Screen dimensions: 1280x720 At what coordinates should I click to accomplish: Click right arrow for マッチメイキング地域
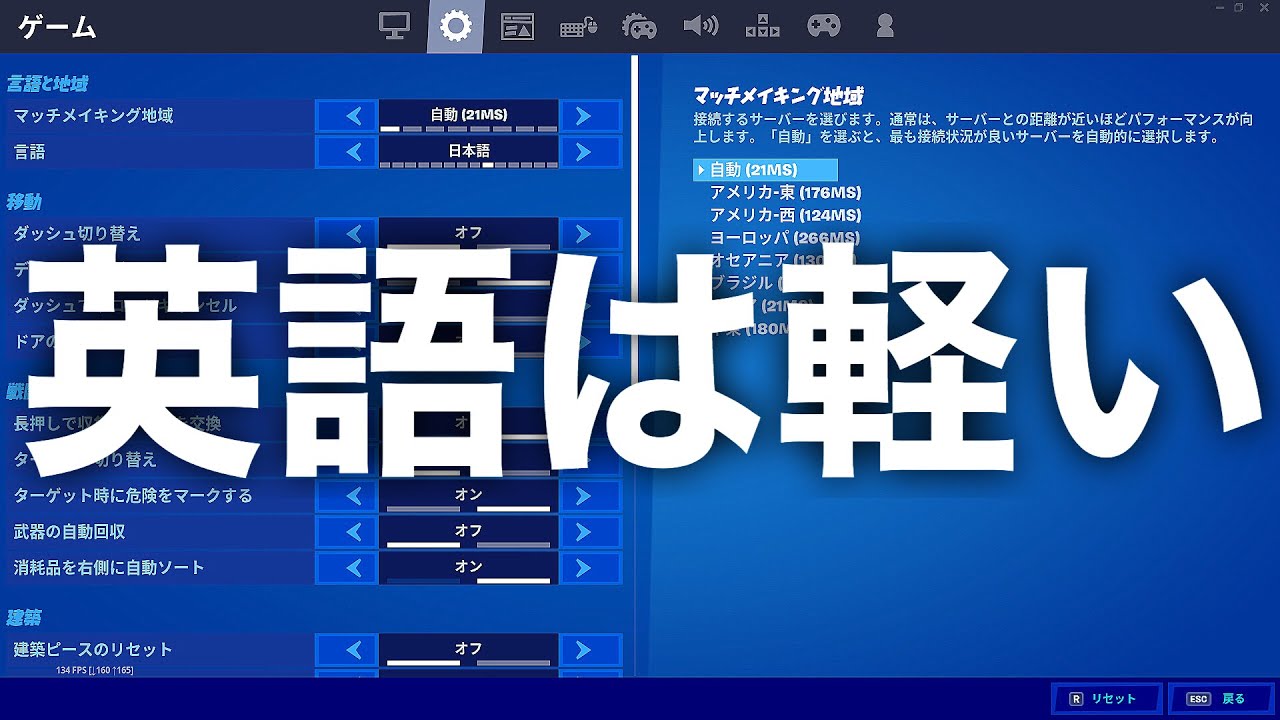click(590, 116)
